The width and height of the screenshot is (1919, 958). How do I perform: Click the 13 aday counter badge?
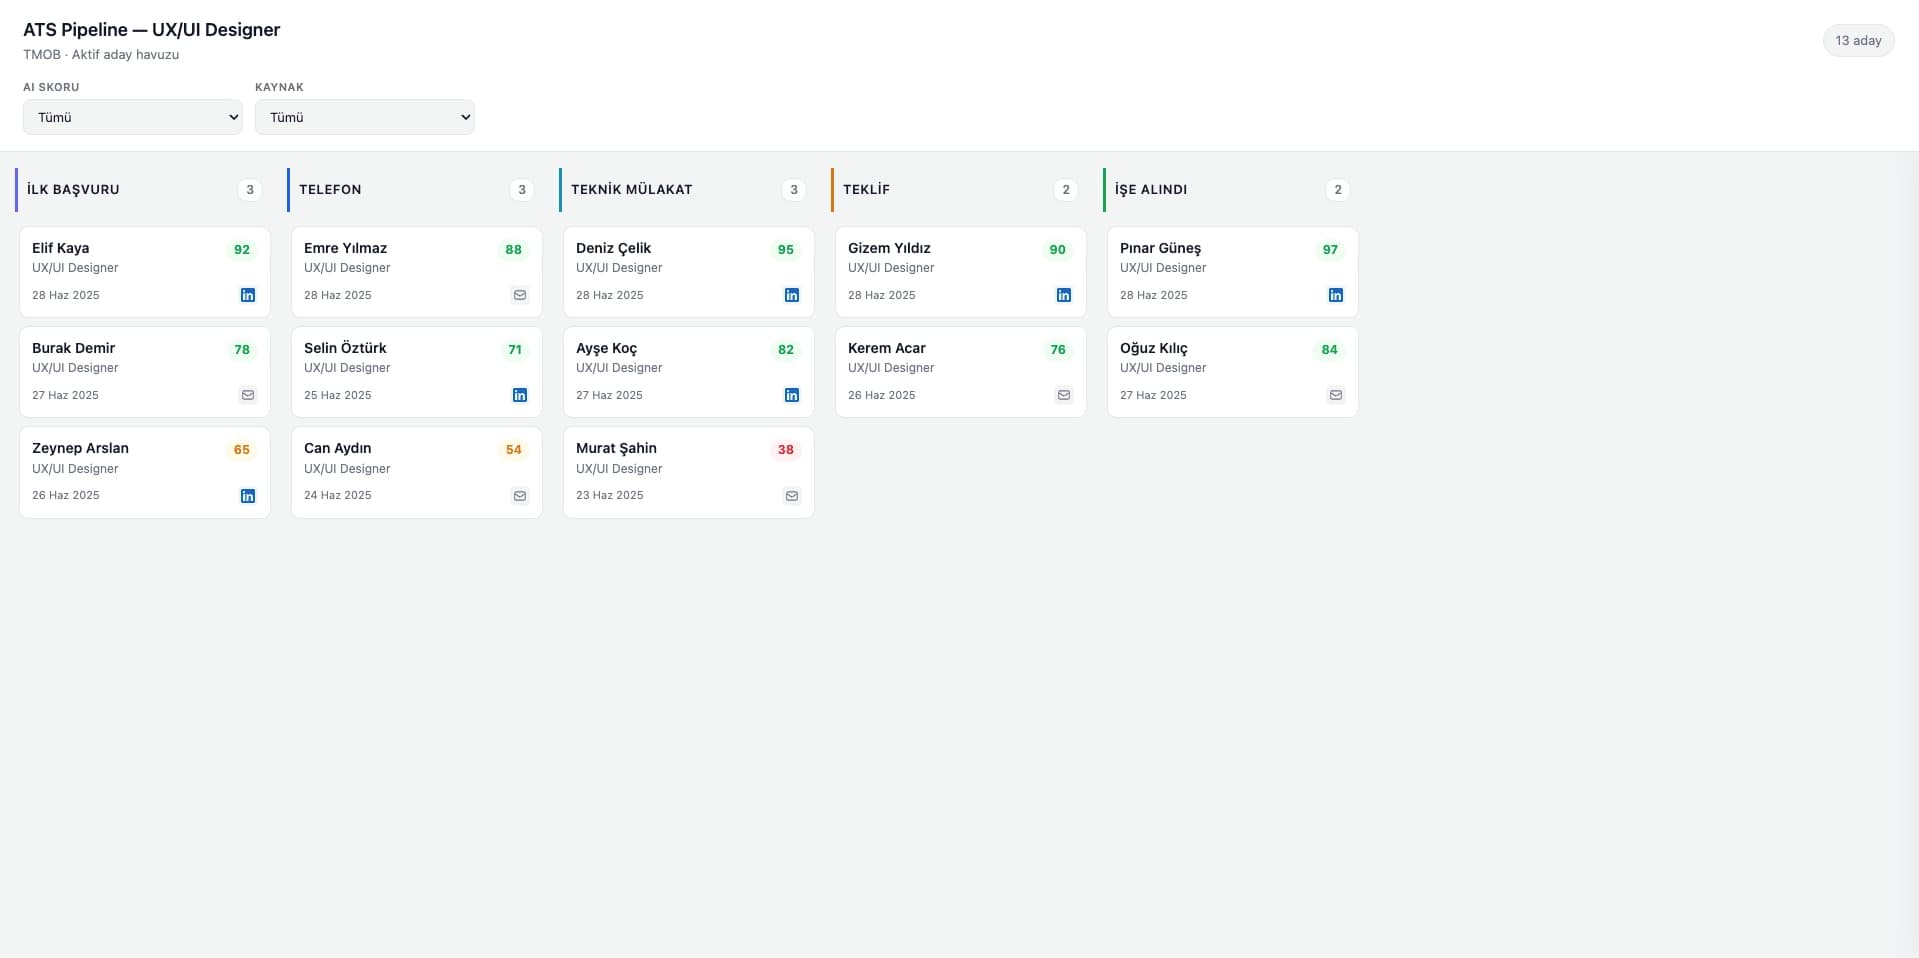[1858, 41]
